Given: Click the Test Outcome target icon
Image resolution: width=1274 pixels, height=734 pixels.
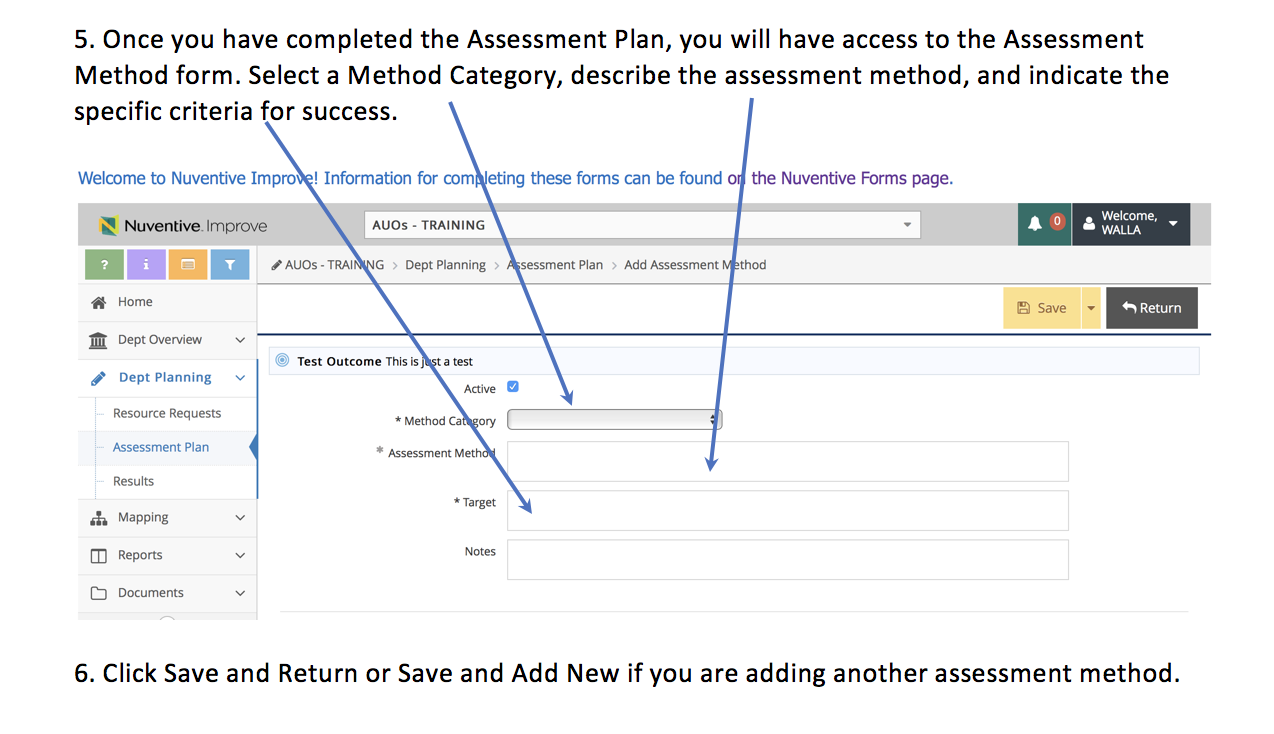Looking at the screenshot, I should point(282,361).
